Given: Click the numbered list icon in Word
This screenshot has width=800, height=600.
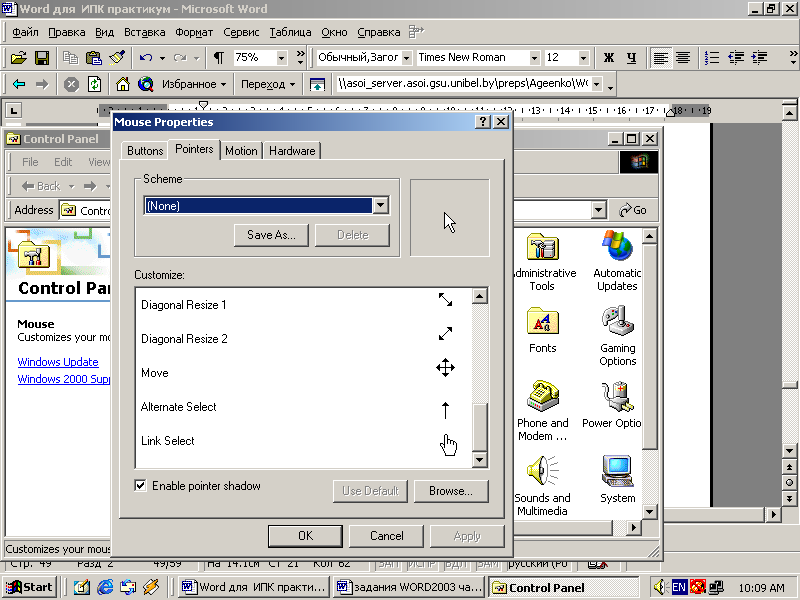Looking at the screenshot, I should [x=712, y=58].
